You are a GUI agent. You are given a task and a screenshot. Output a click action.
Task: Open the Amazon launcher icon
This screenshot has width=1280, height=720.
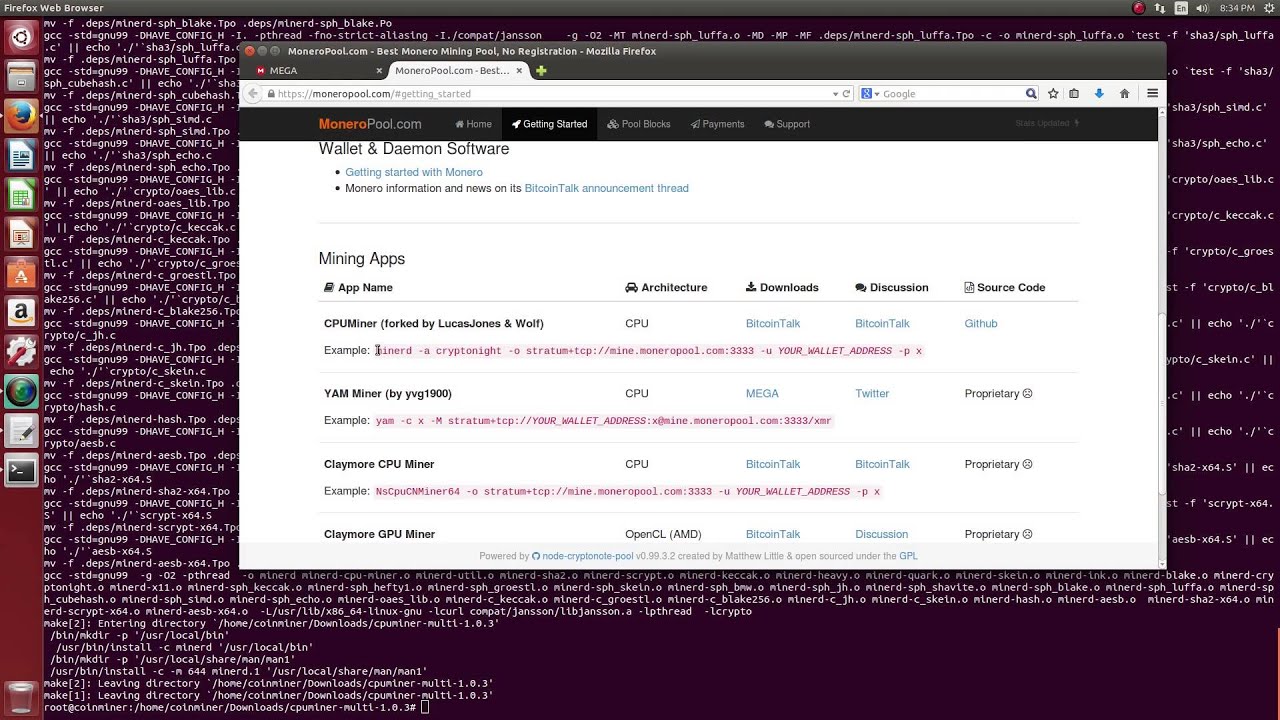21,312
